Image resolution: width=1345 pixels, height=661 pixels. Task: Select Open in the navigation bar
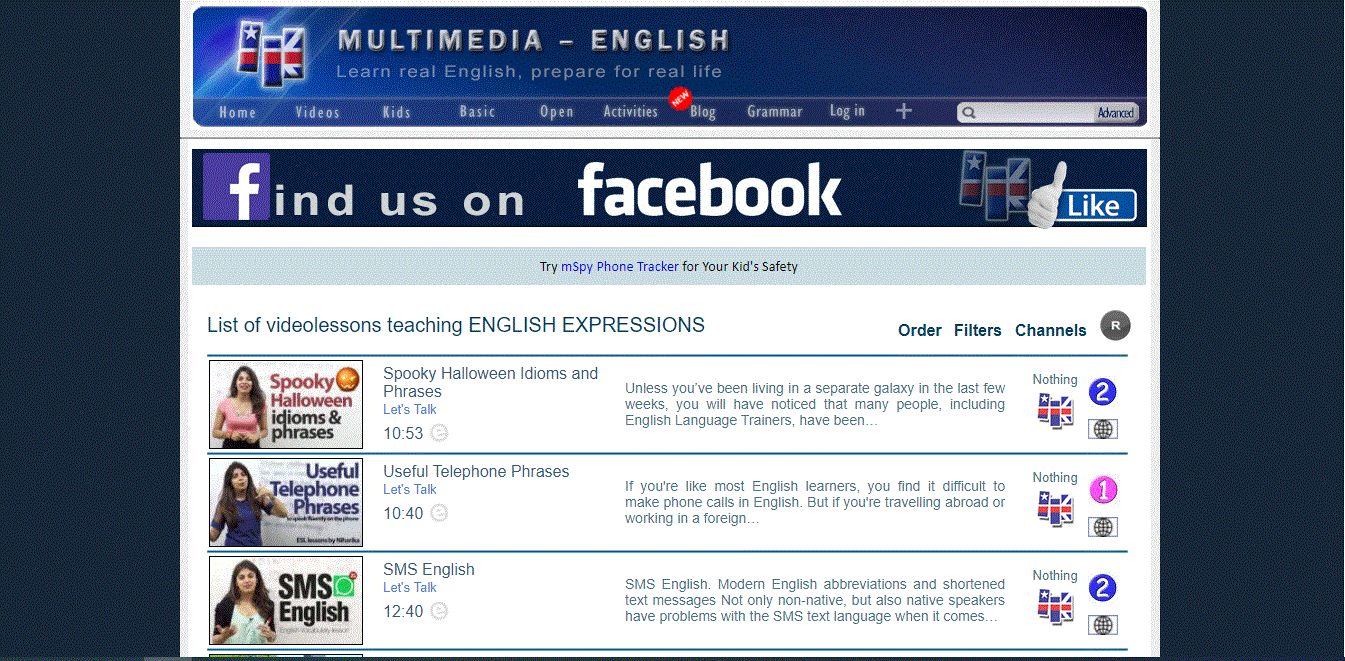(x=557, y=112)
